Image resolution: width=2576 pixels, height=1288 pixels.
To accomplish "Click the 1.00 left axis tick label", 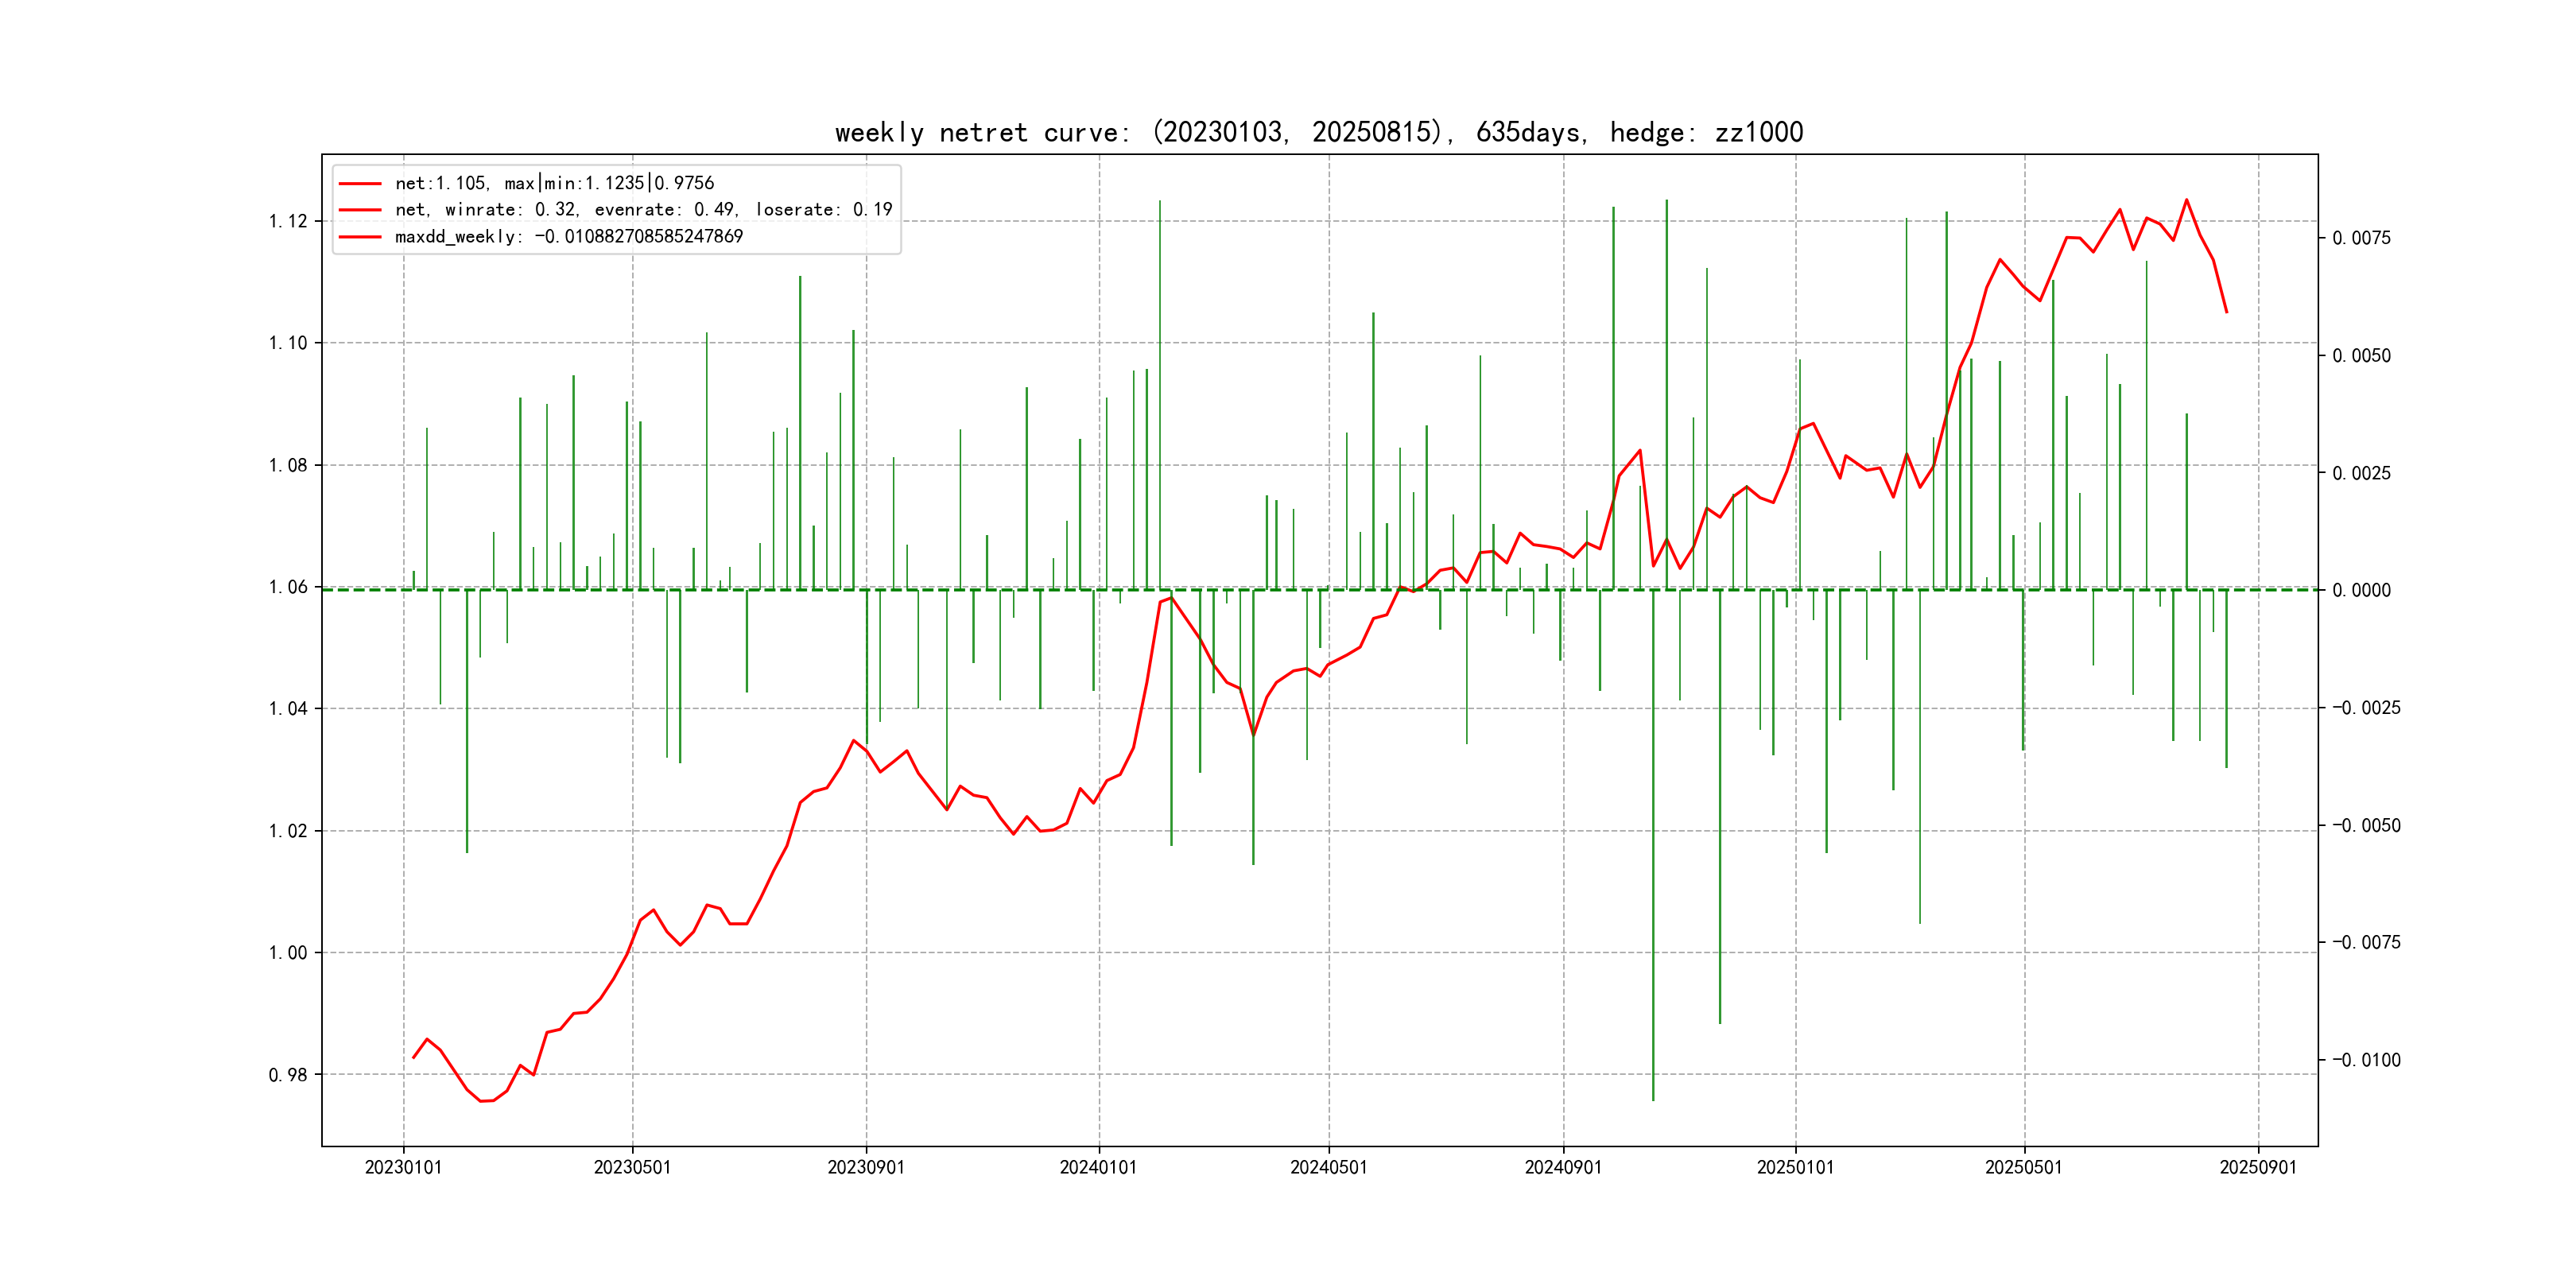I will (288, 953).
